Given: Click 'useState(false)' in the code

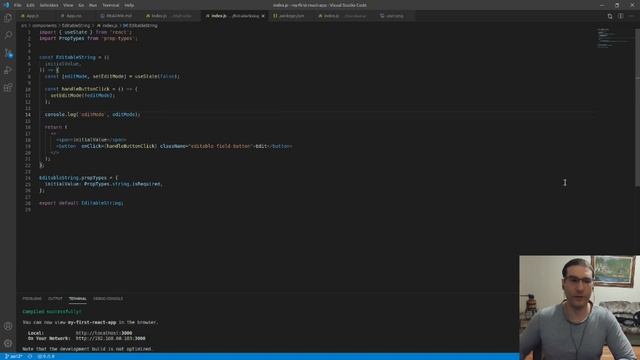Looking at the screenshot, I should point(157,76).
